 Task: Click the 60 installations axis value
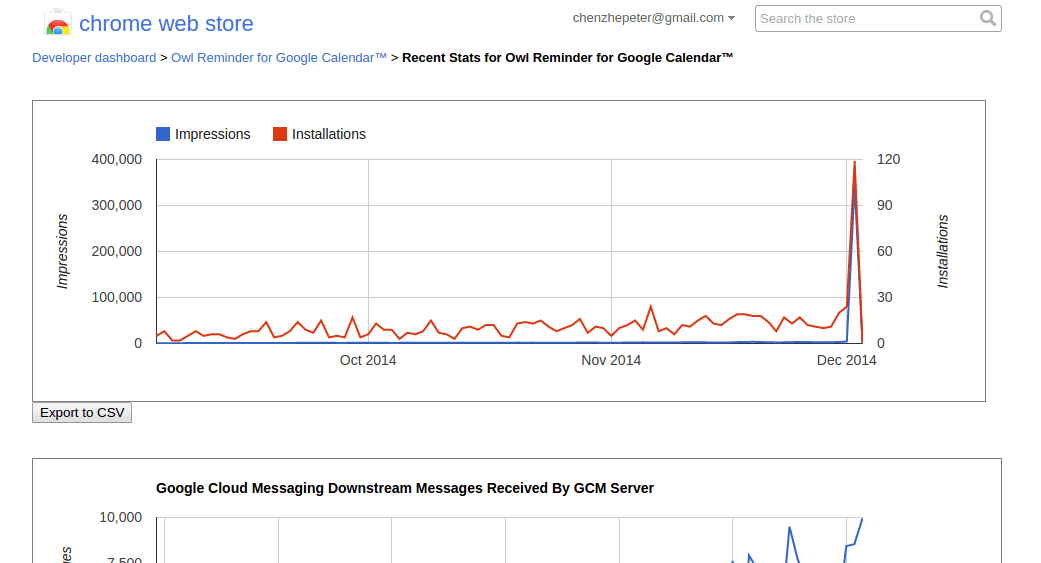point(884,251)
